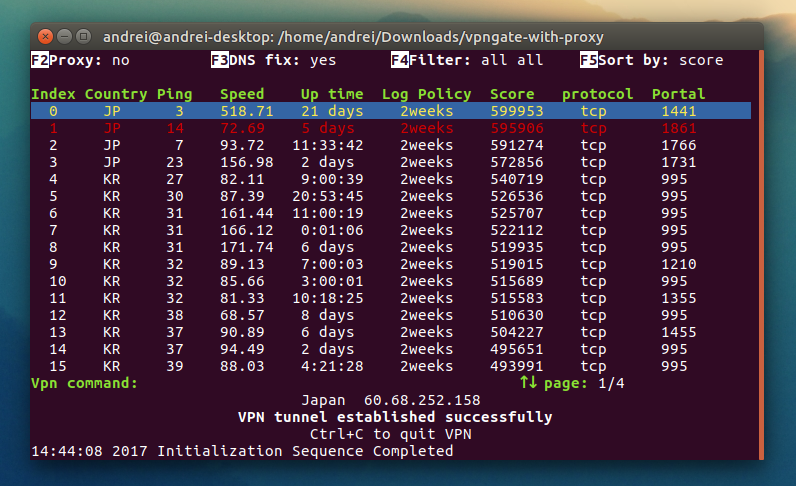Select server row with score 591274

pos(391,145)
